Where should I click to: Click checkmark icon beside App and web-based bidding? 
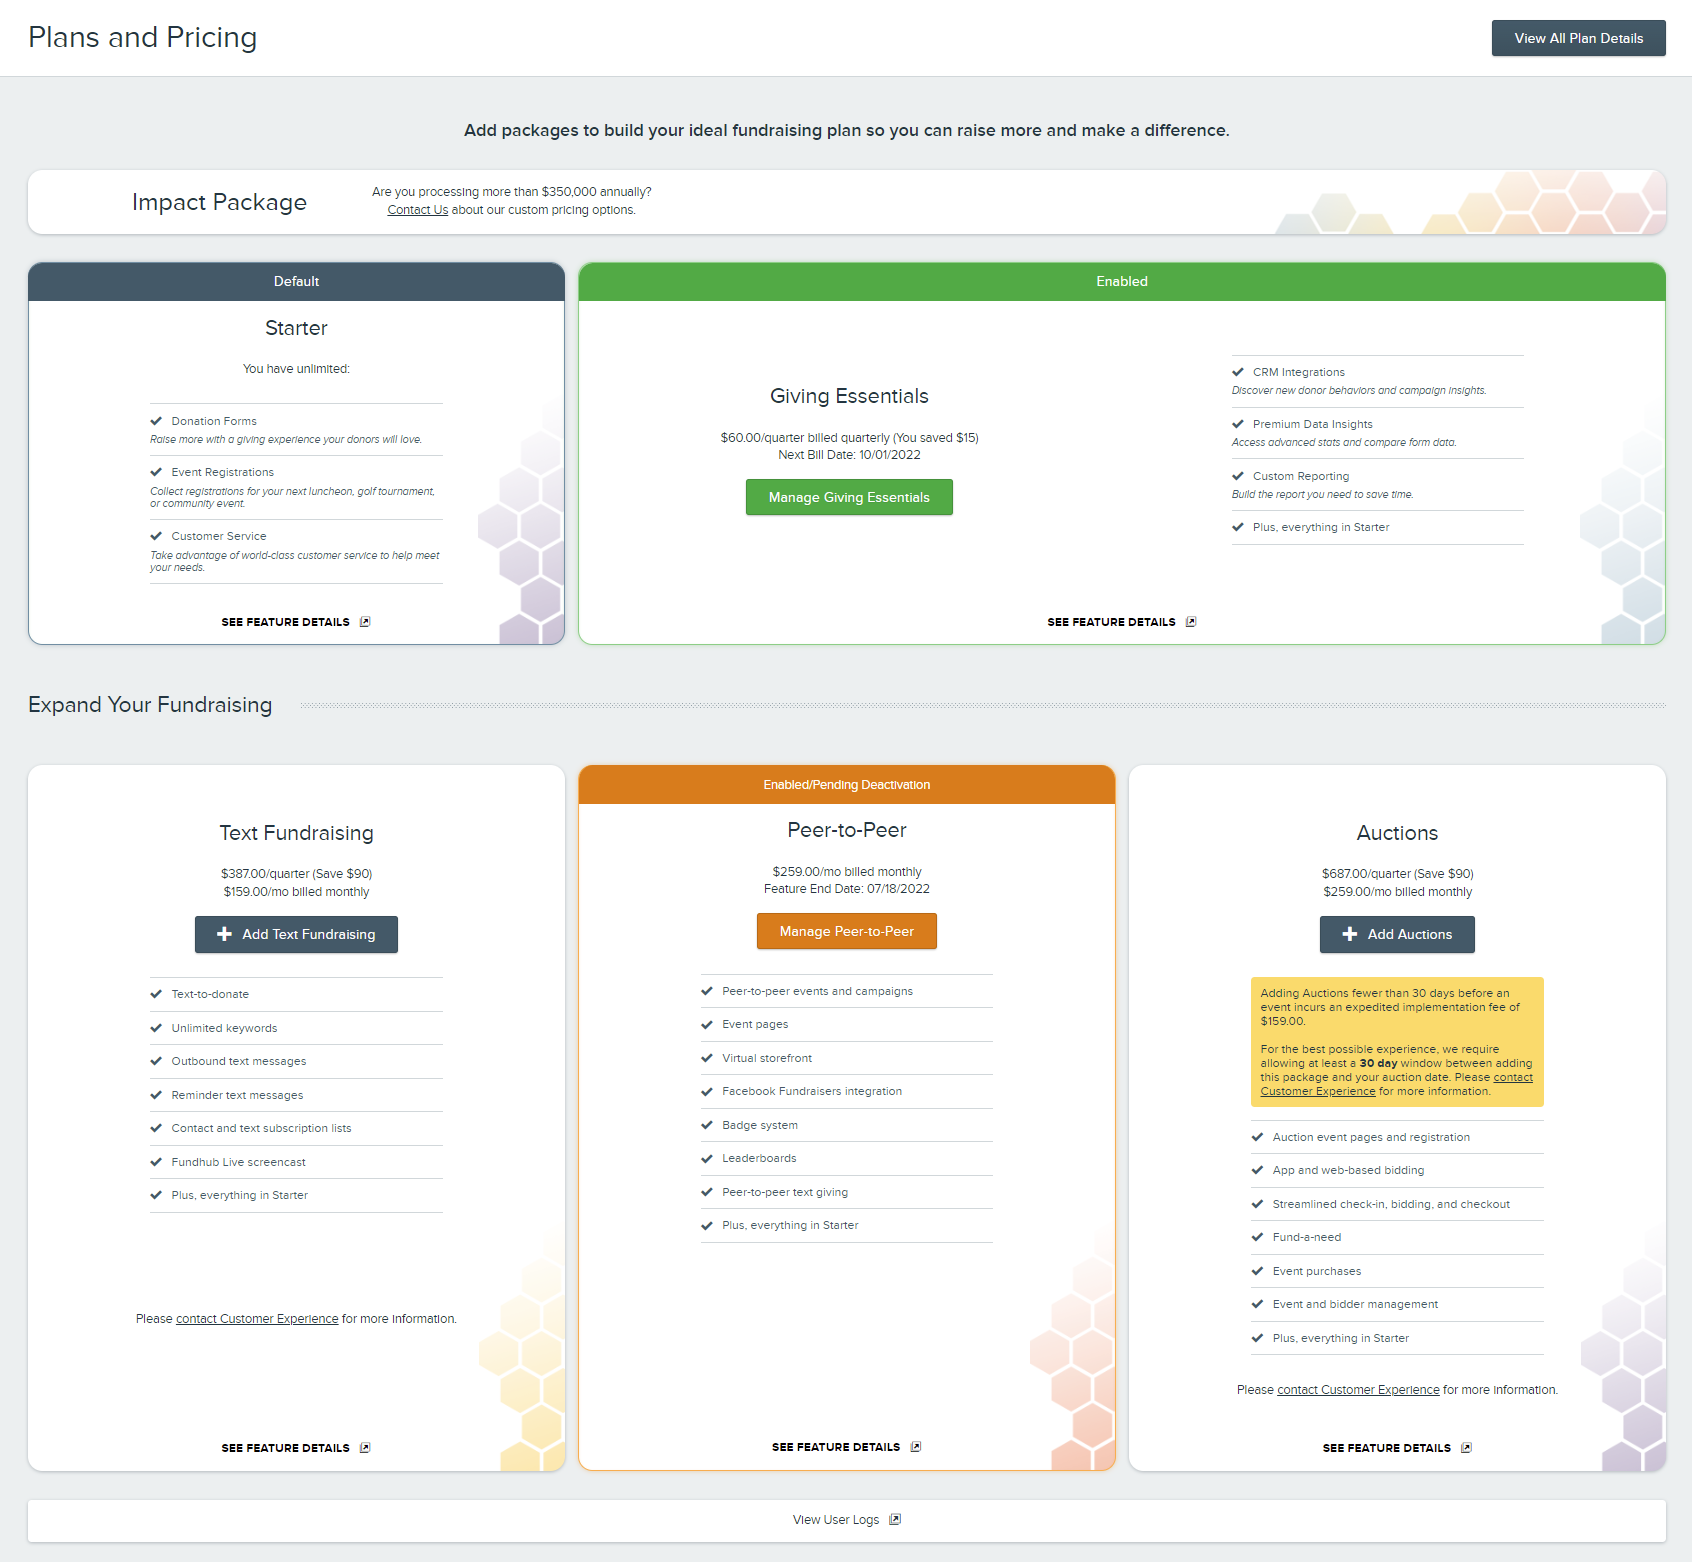coord(1257,1170)
